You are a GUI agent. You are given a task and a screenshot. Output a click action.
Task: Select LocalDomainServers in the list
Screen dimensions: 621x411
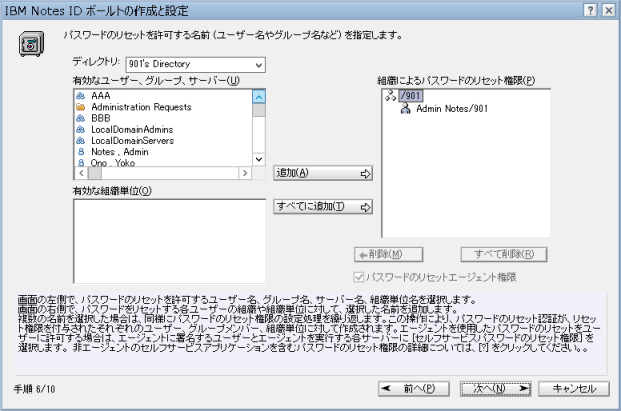tap(133, 141)
